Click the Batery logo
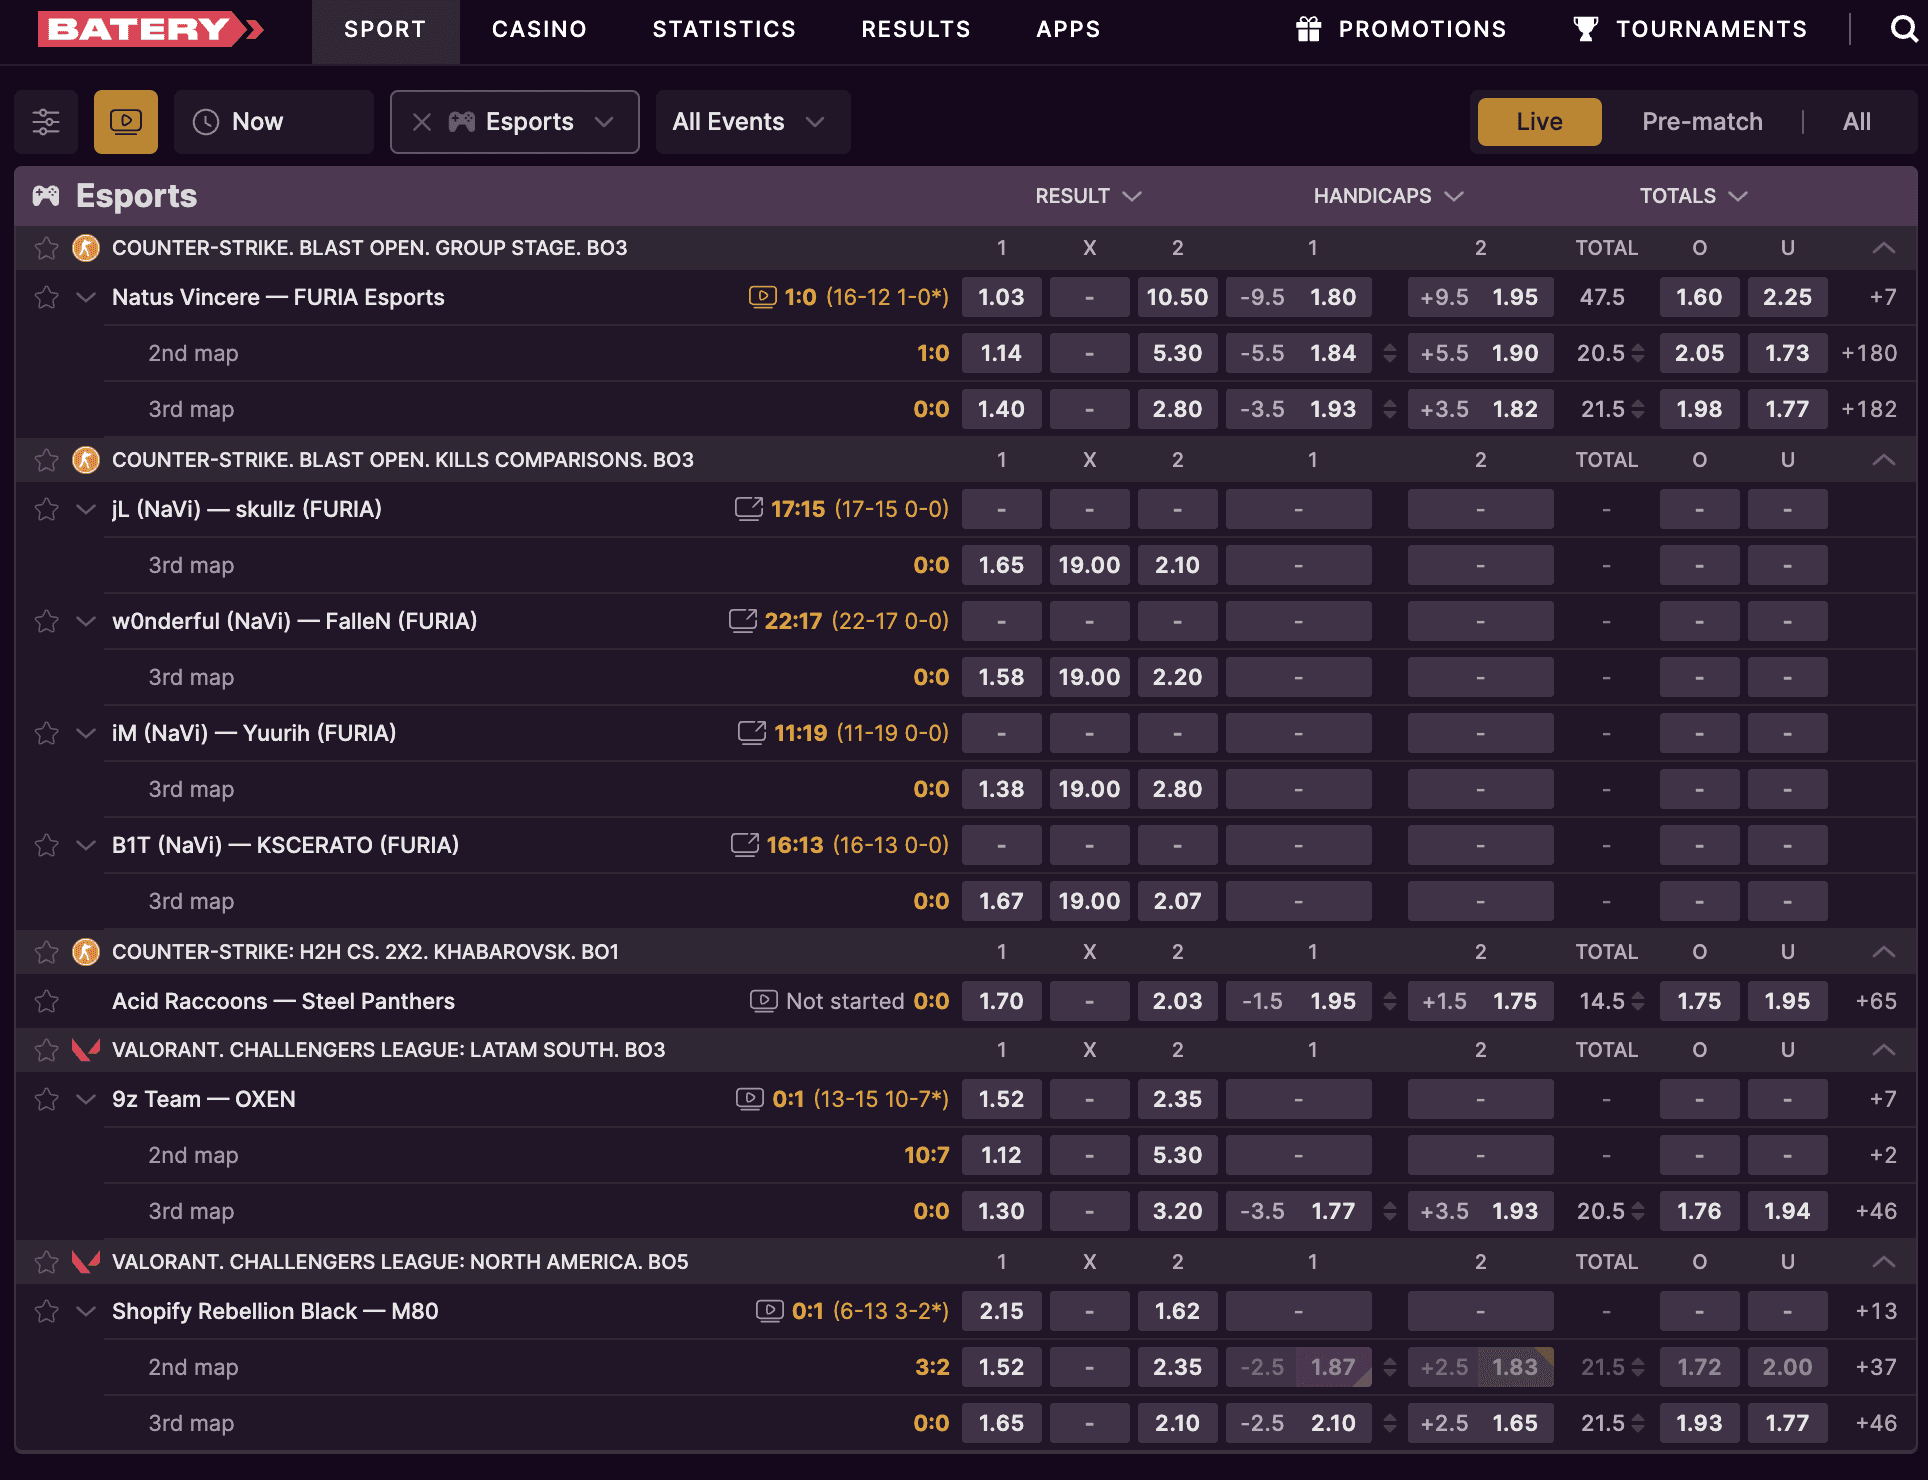The height and width of the screenshot is (1480, 1928). (x=150, y=29)
